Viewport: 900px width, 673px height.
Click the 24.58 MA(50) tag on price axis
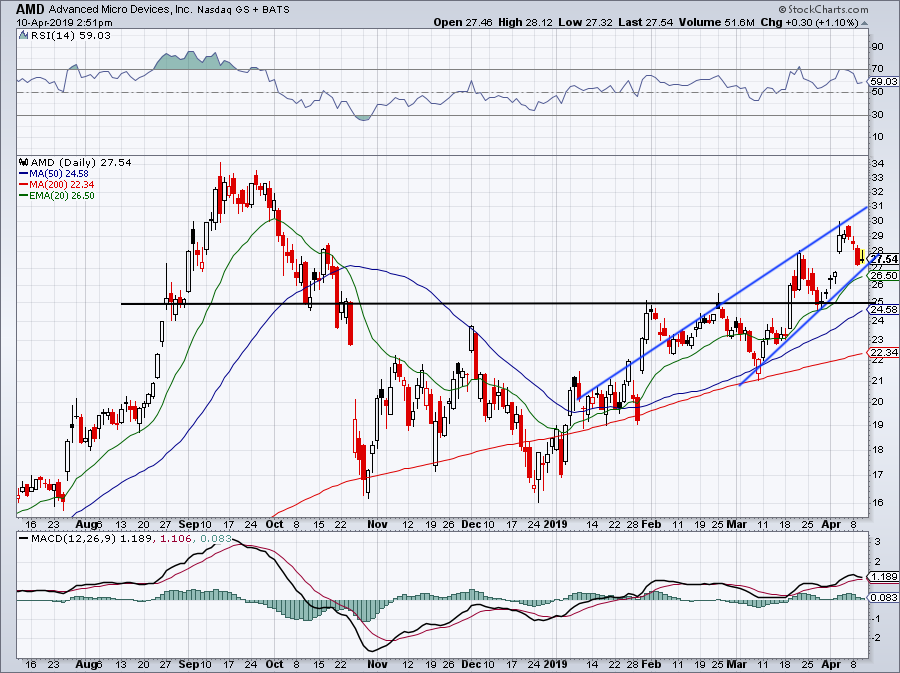[883, 310]
